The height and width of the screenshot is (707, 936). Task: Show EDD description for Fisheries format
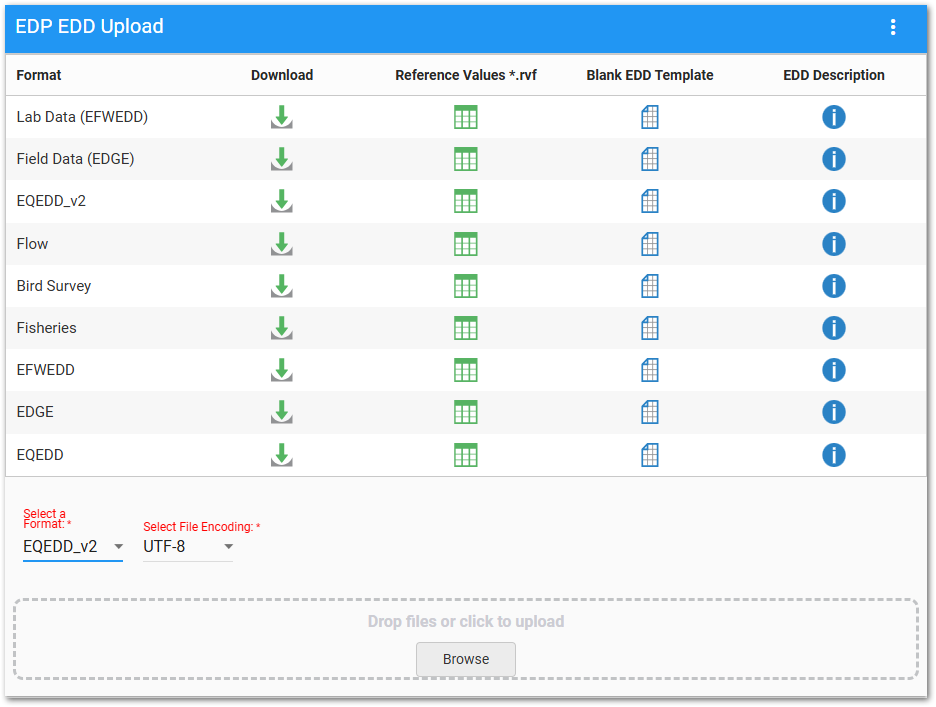[x=833, y=328]
